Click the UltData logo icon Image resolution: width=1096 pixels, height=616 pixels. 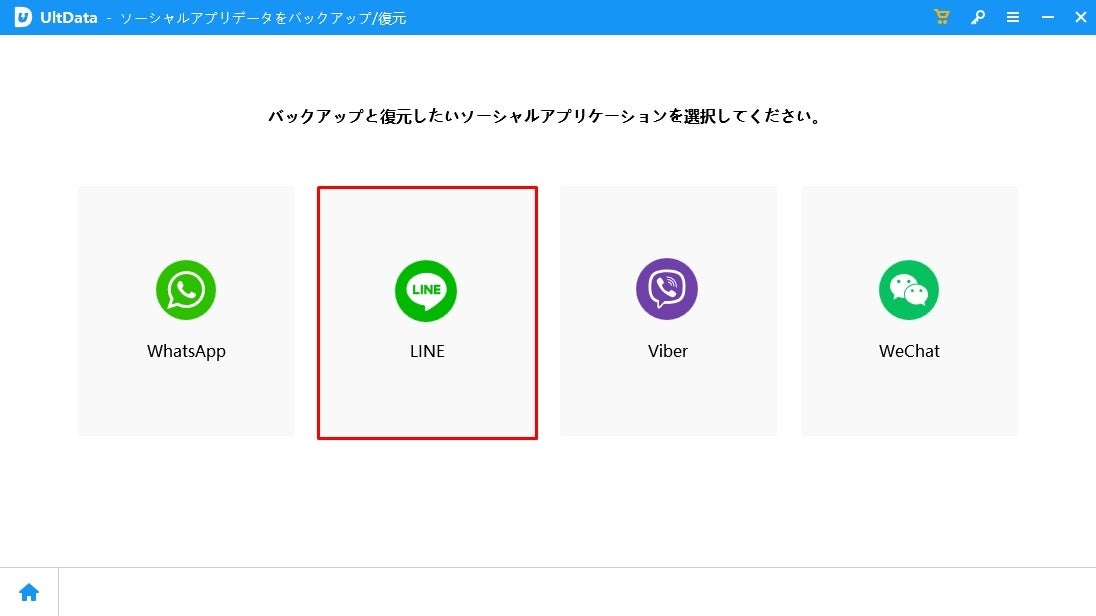23,17
